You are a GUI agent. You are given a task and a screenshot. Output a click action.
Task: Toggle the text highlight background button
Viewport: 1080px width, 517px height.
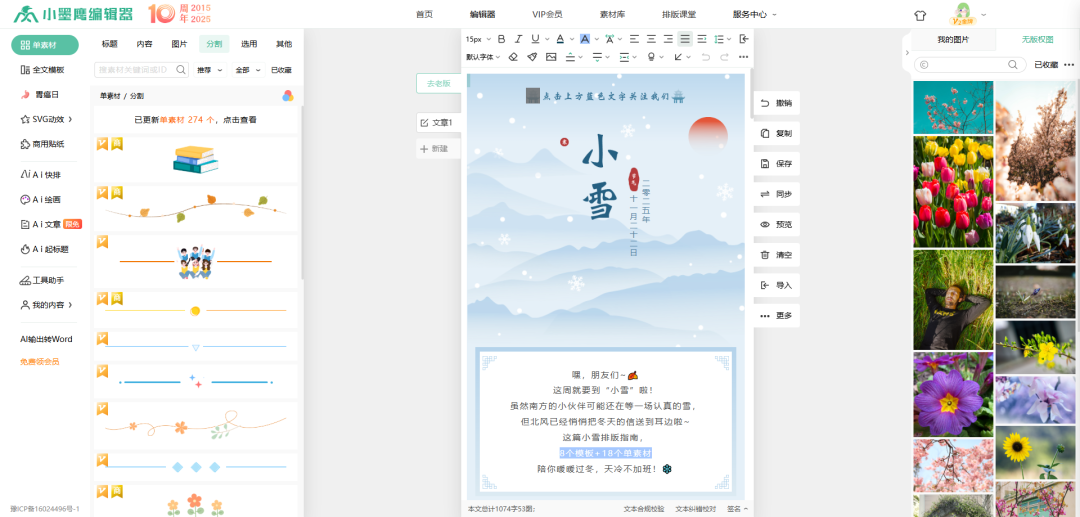(x=585, y=39)
